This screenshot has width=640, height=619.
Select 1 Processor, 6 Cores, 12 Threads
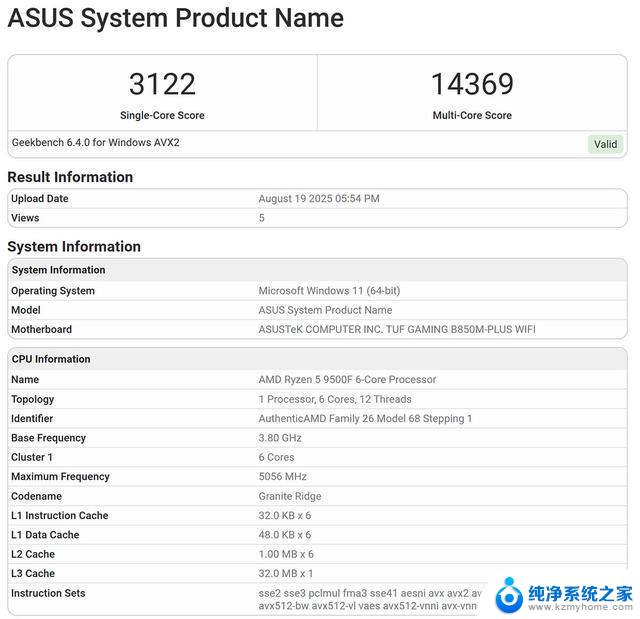click(335, 399)
